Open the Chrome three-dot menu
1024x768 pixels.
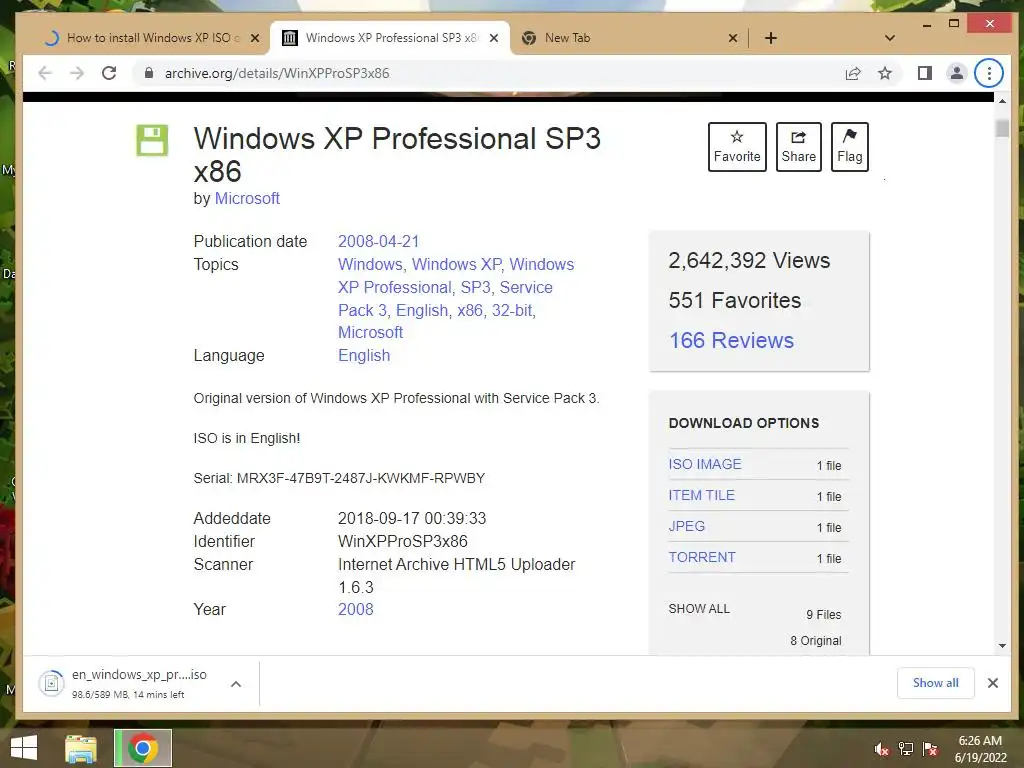989,73
